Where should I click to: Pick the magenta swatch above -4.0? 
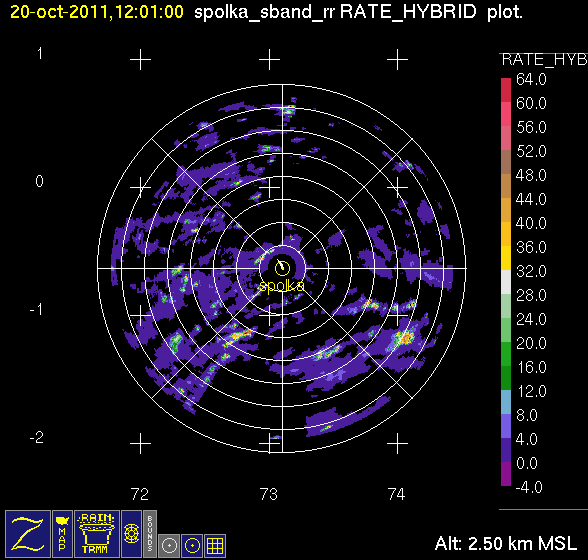coord(506,474)
